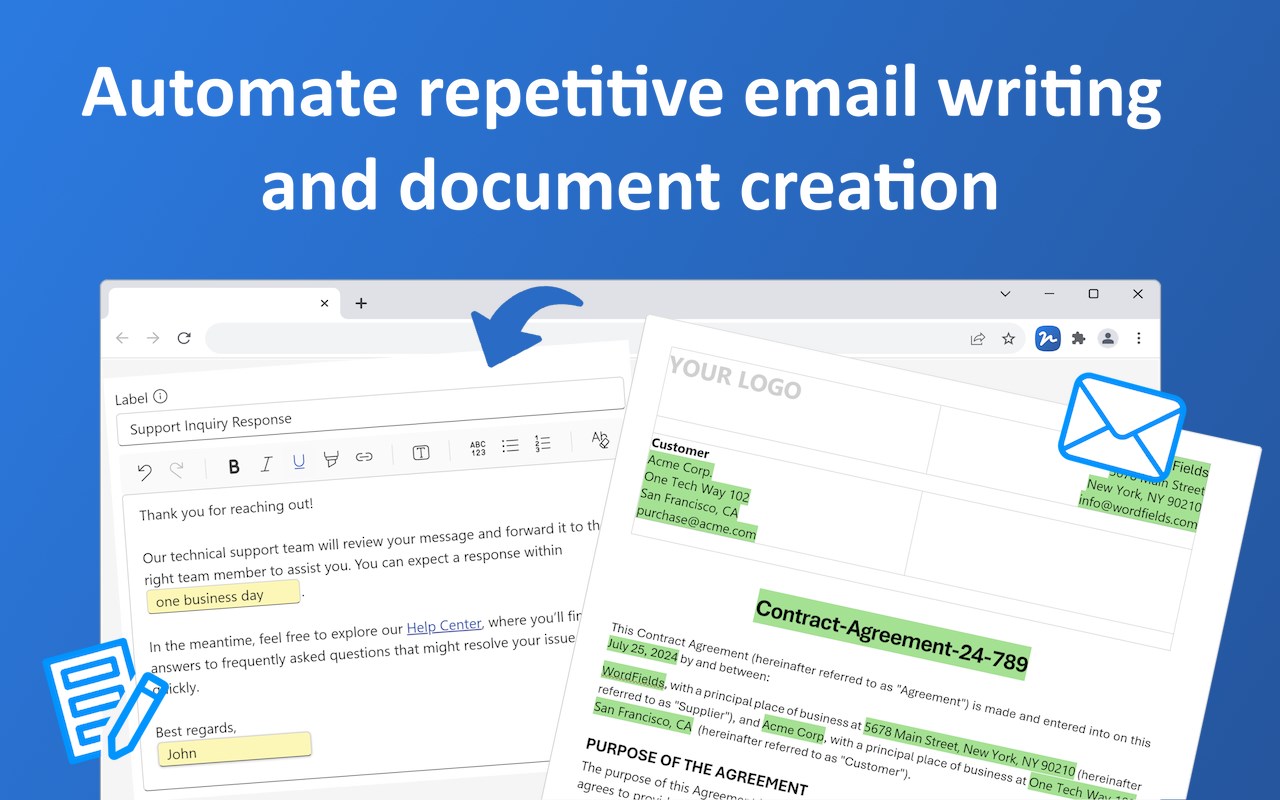Click the 'Label' caption above the field
The width and height of the screenshot is (1280, 800).
click(131, 399)
